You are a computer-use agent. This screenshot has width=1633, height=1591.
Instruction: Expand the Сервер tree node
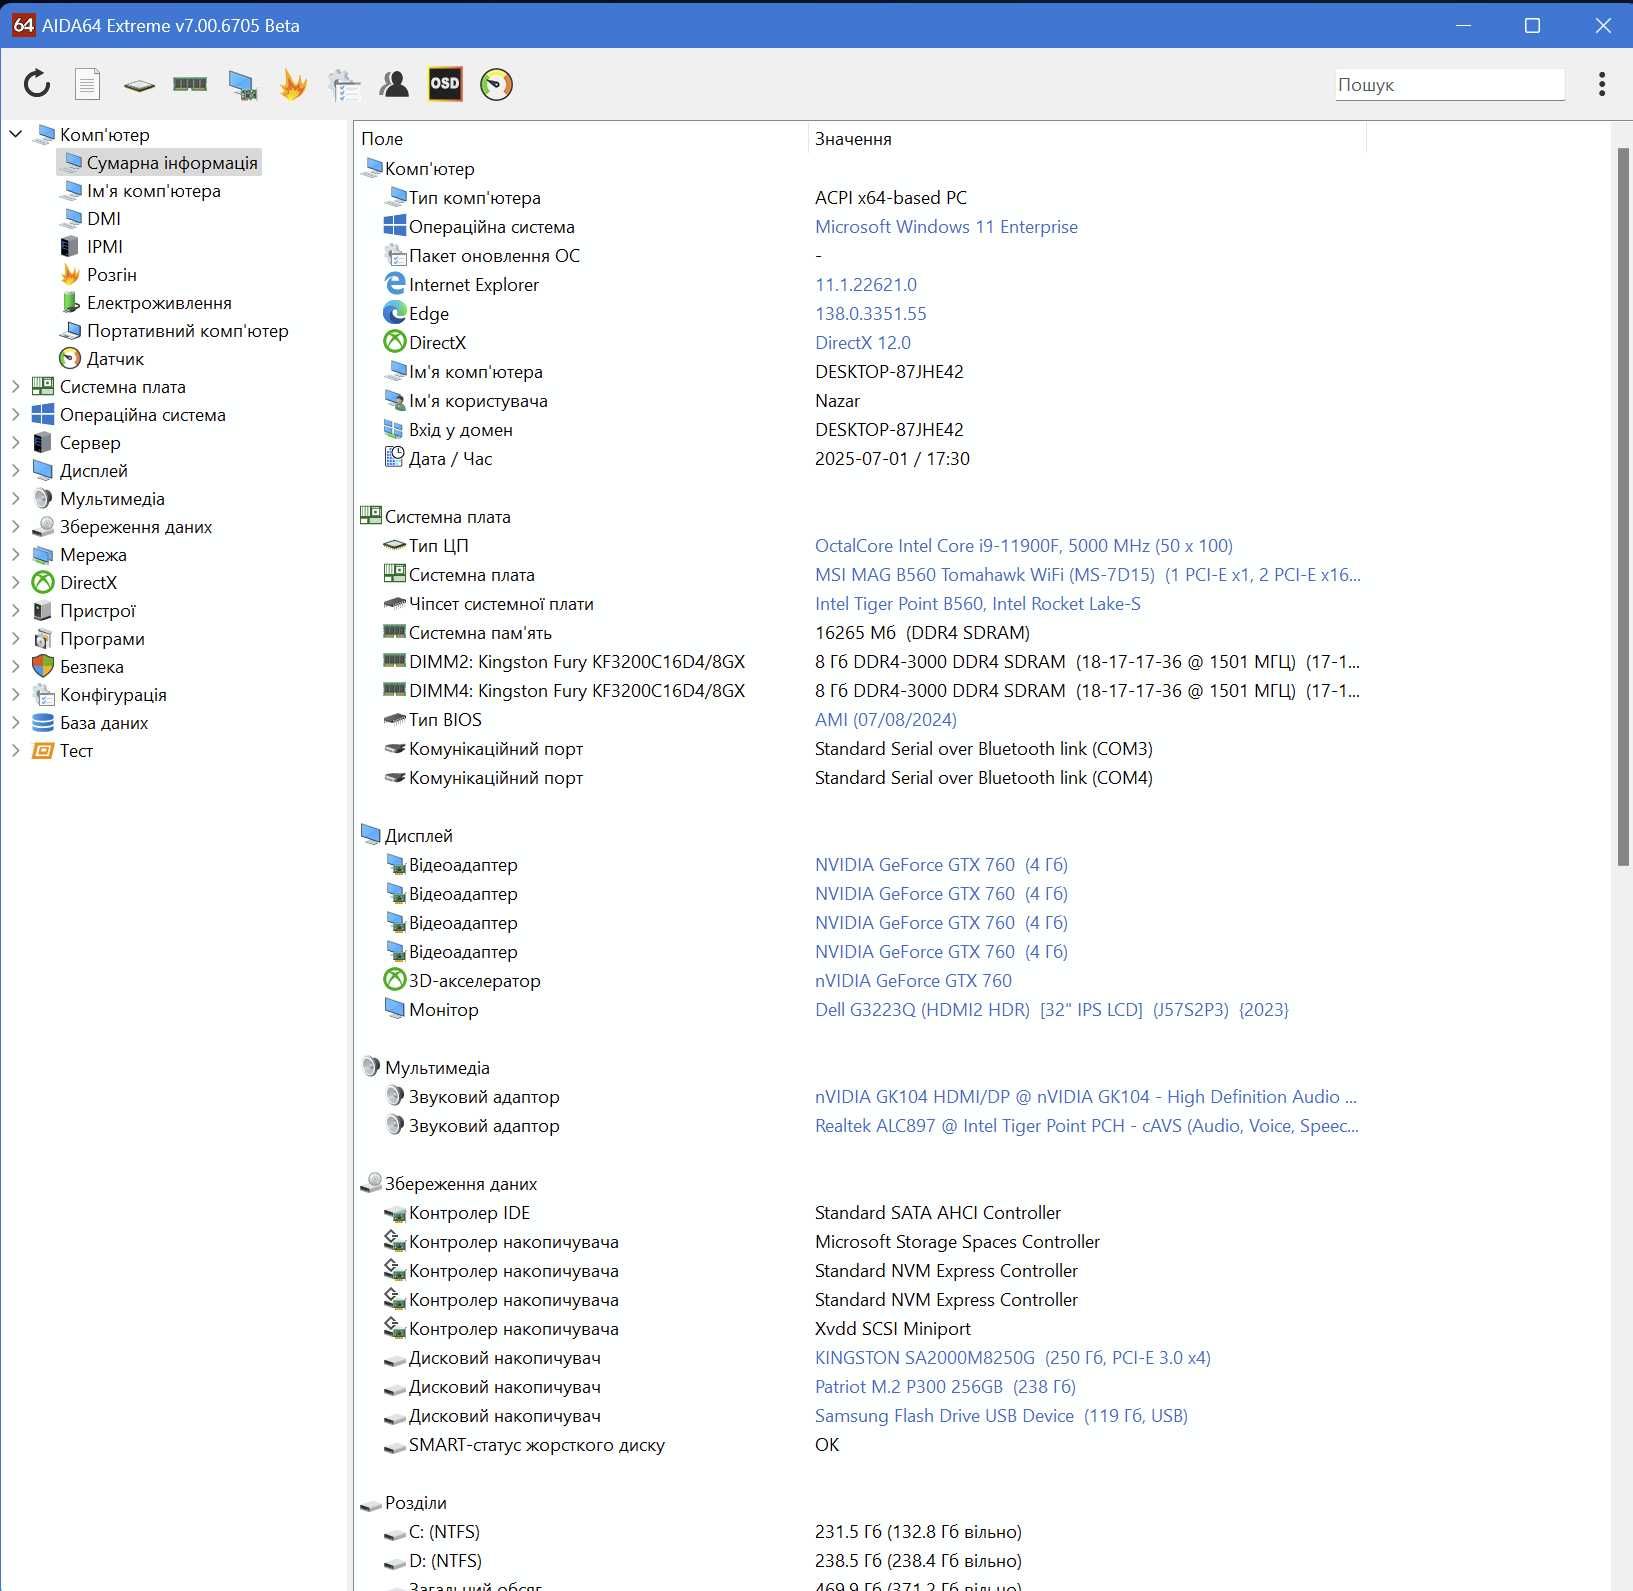click(16, 442)
